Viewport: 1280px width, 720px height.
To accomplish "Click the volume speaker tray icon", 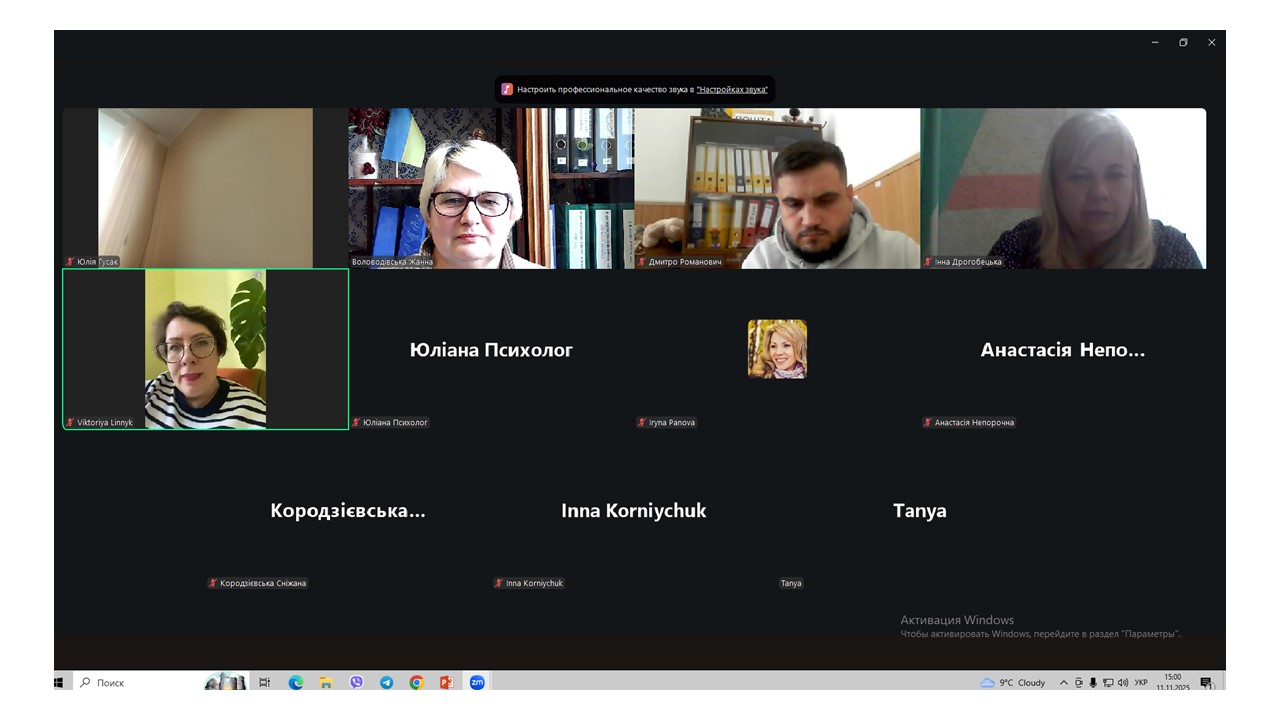I will 1122,683.
